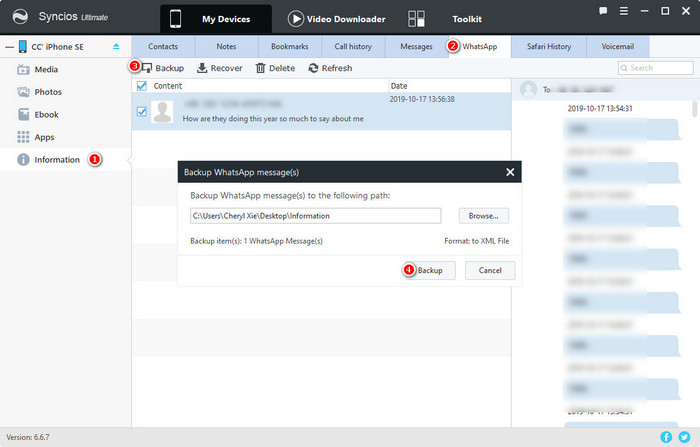Select message 'How are they doing this year'
Viewport: 700px width, 447px height.
(x=273, y=119)
